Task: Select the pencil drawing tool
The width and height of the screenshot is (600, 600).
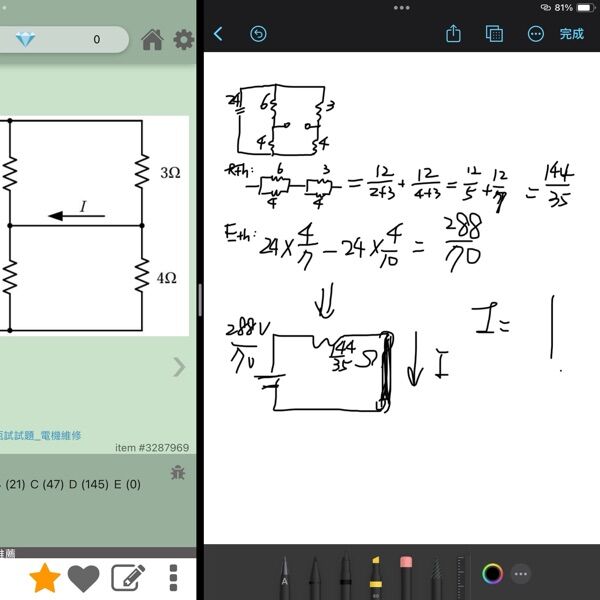Action: (436, 574)
